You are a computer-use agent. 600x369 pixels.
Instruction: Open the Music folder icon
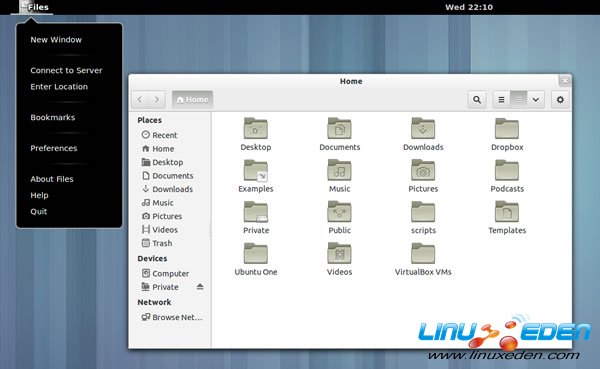[x=339, y=170]
